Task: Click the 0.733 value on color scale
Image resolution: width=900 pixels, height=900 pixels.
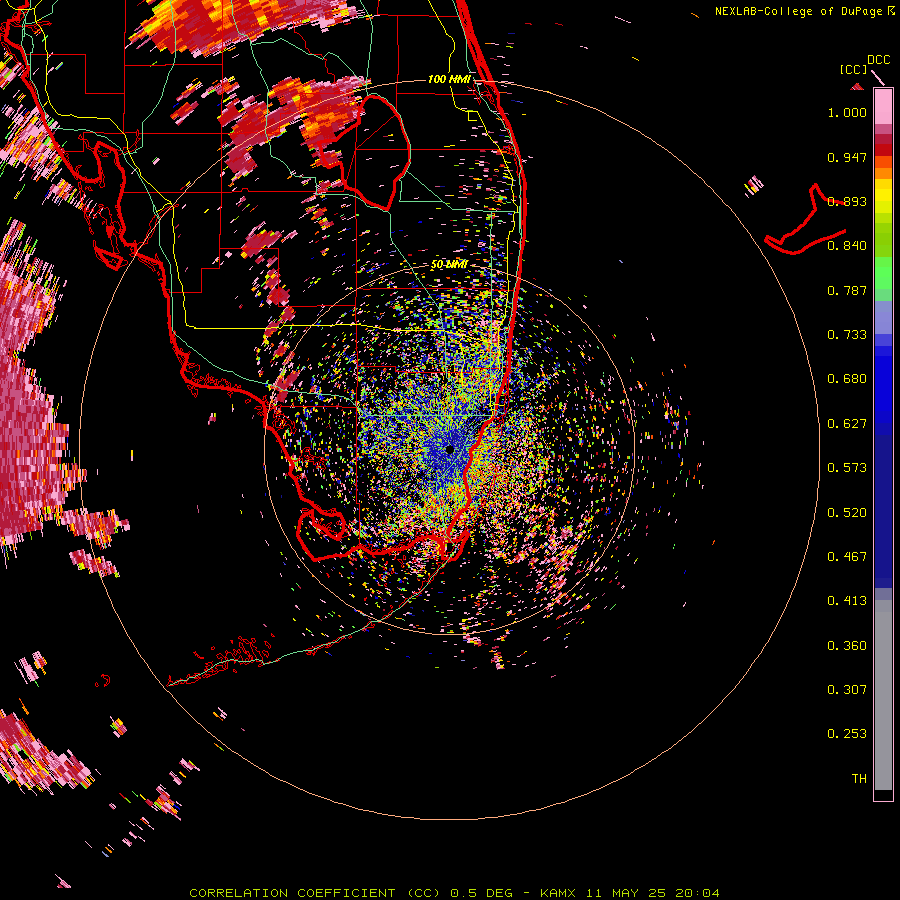Action: coord(847,335)
